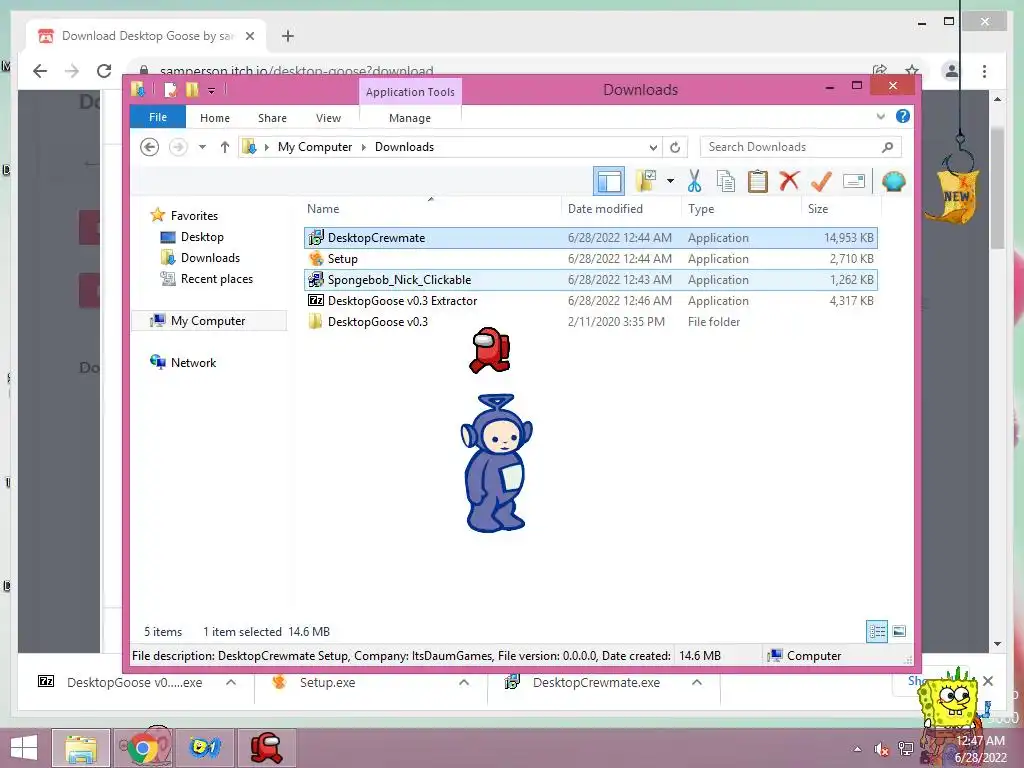This screenshot has width=1024, height=768.
Task: Click the search magnifier icon
Action: click(888, 147)
